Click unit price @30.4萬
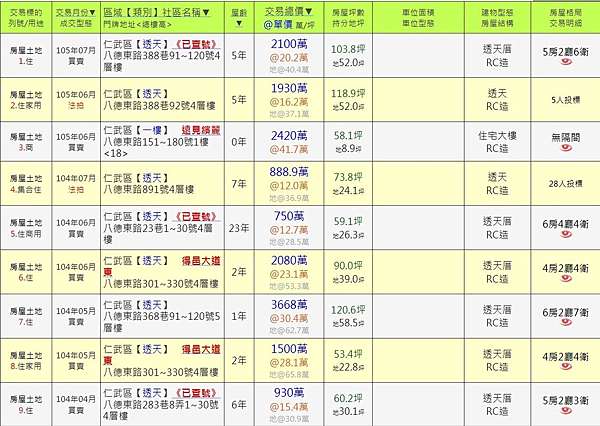600x426 pixels. (x=289, y=318)
